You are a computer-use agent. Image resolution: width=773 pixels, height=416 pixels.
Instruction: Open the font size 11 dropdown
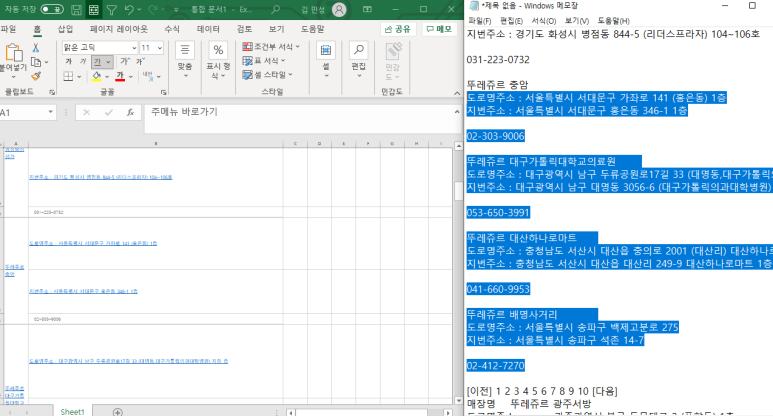pyautogui.click(x=160, y=48)
